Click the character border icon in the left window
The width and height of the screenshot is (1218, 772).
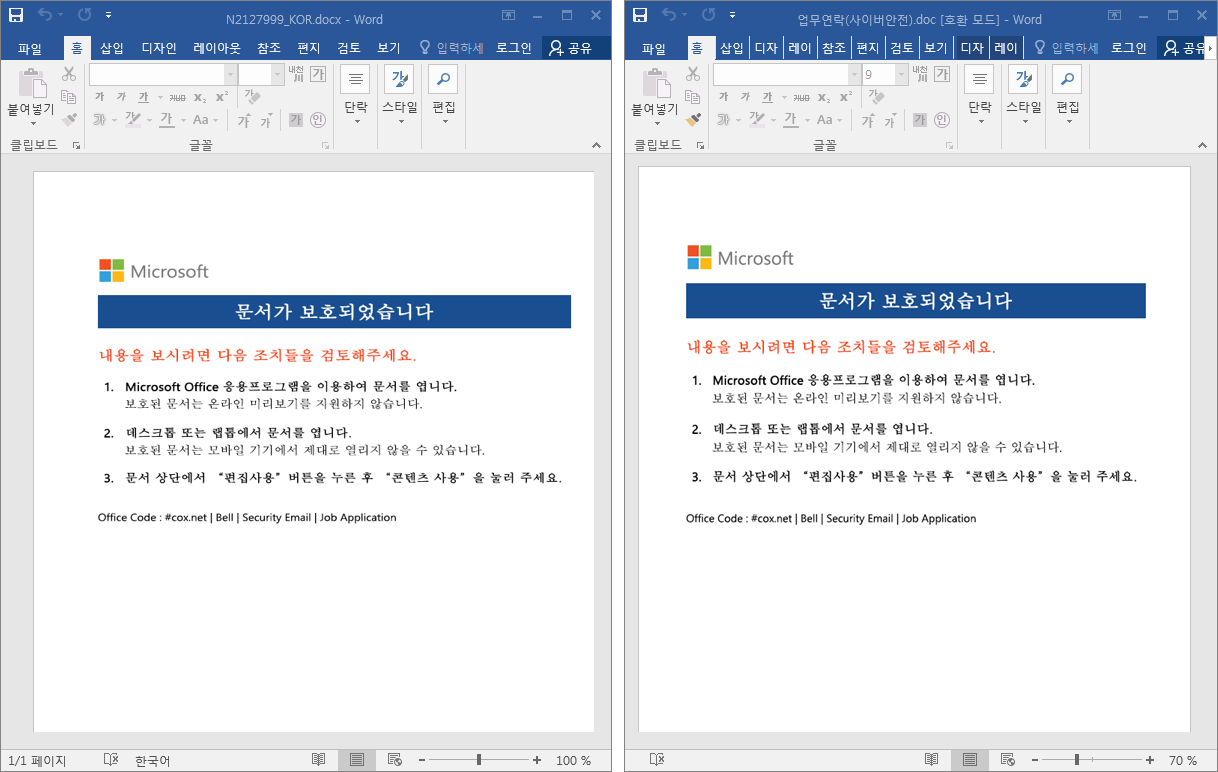[318, 74]
